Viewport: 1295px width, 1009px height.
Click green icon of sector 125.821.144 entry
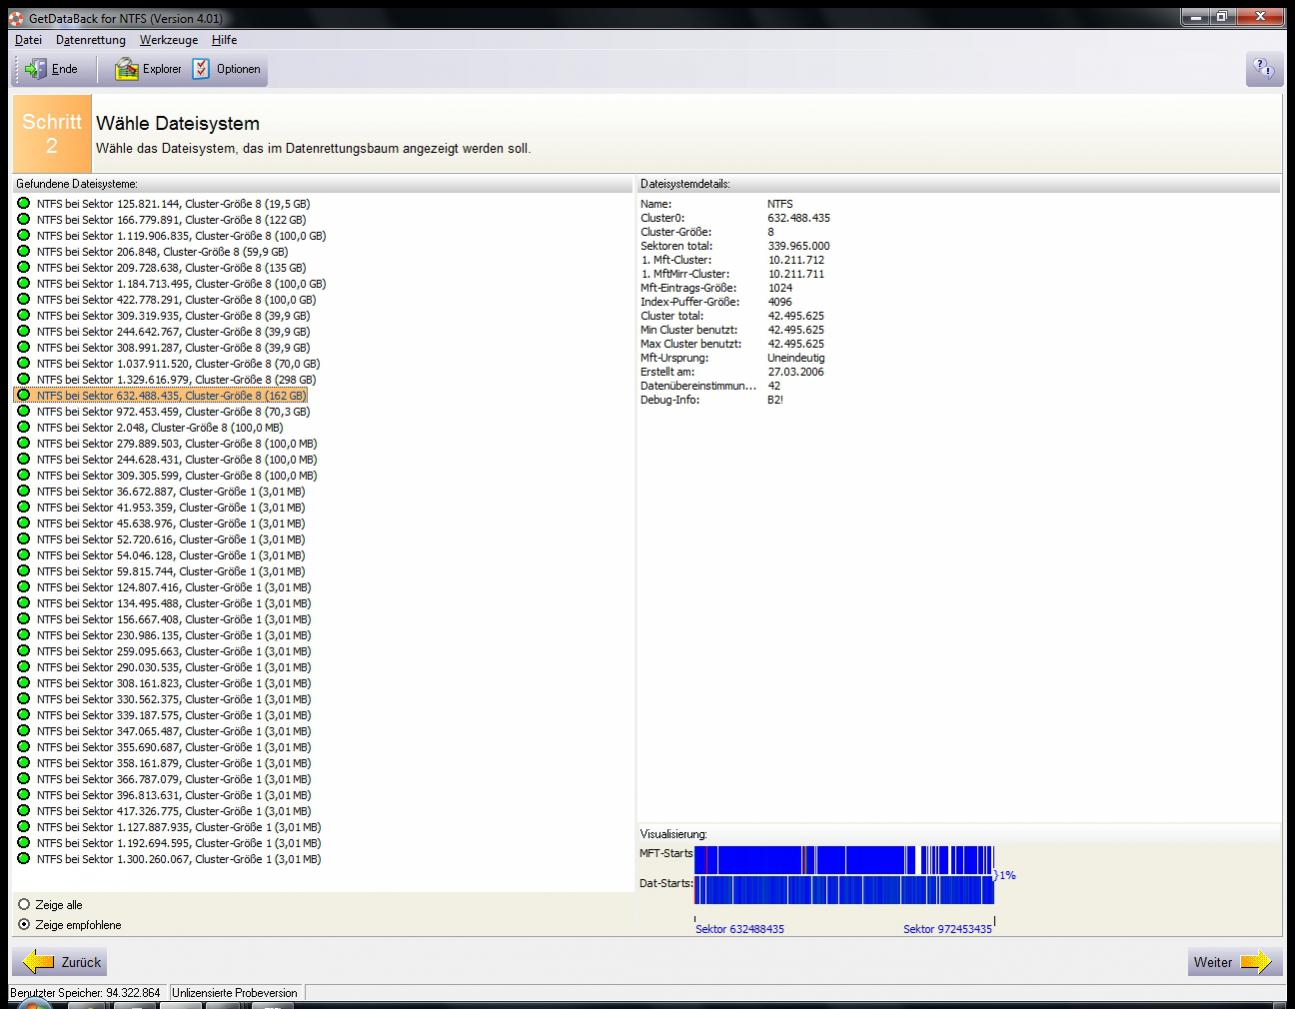pos(24,204)
